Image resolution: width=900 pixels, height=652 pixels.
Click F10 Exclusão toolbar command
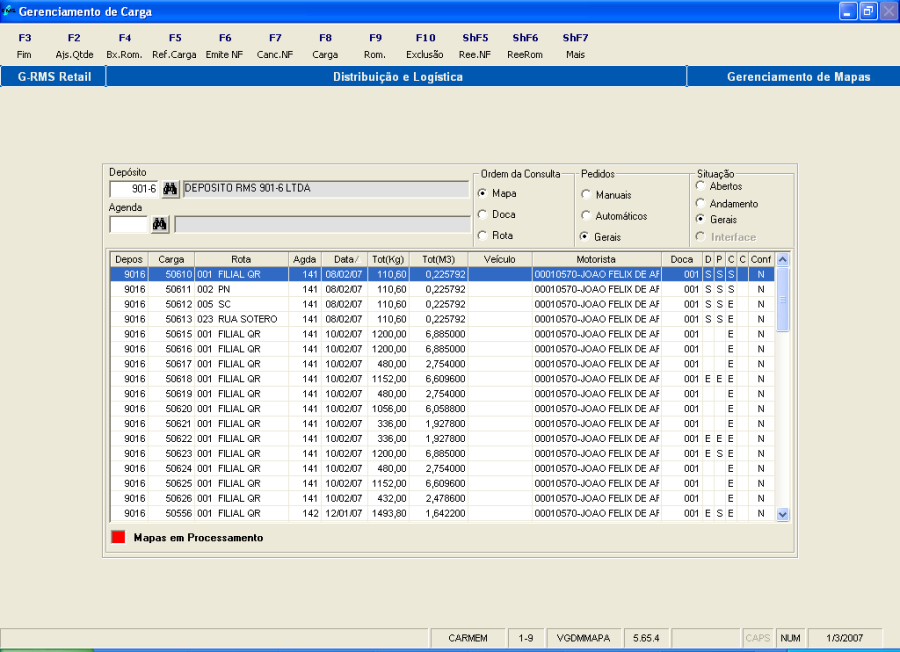click(x=425, y=46)
